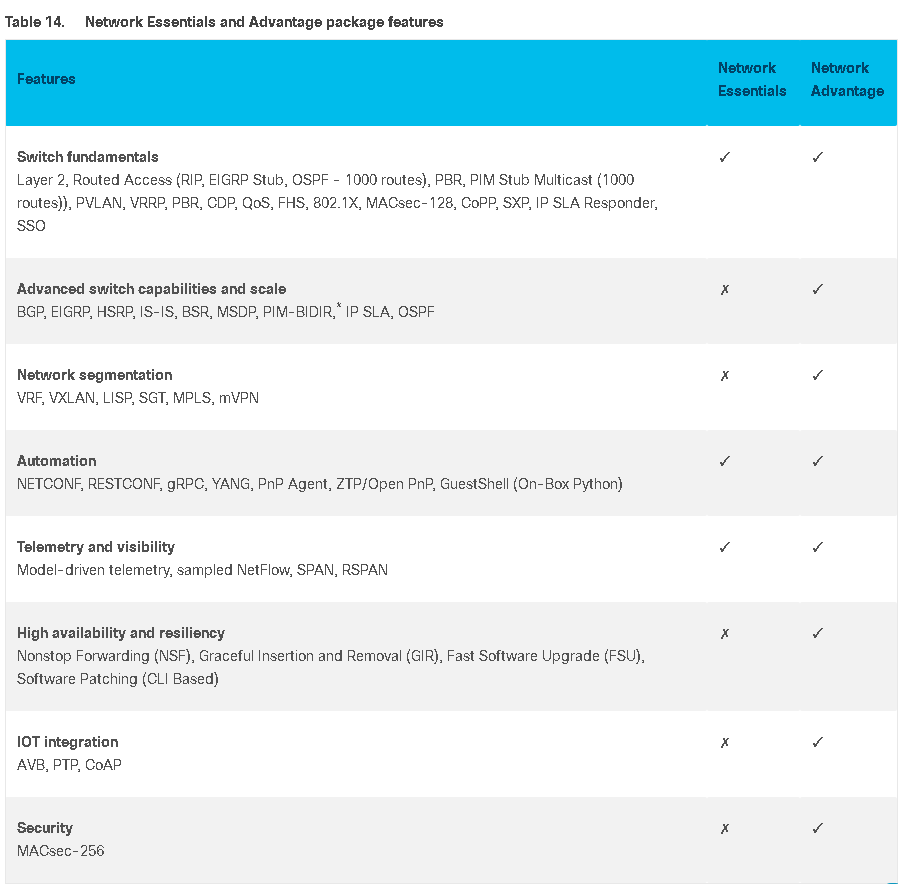Image resolution: width=898 pixels, height=884 pixels.
Task: Click the Essentials X mark for High availability
Action: coord(724,633)
